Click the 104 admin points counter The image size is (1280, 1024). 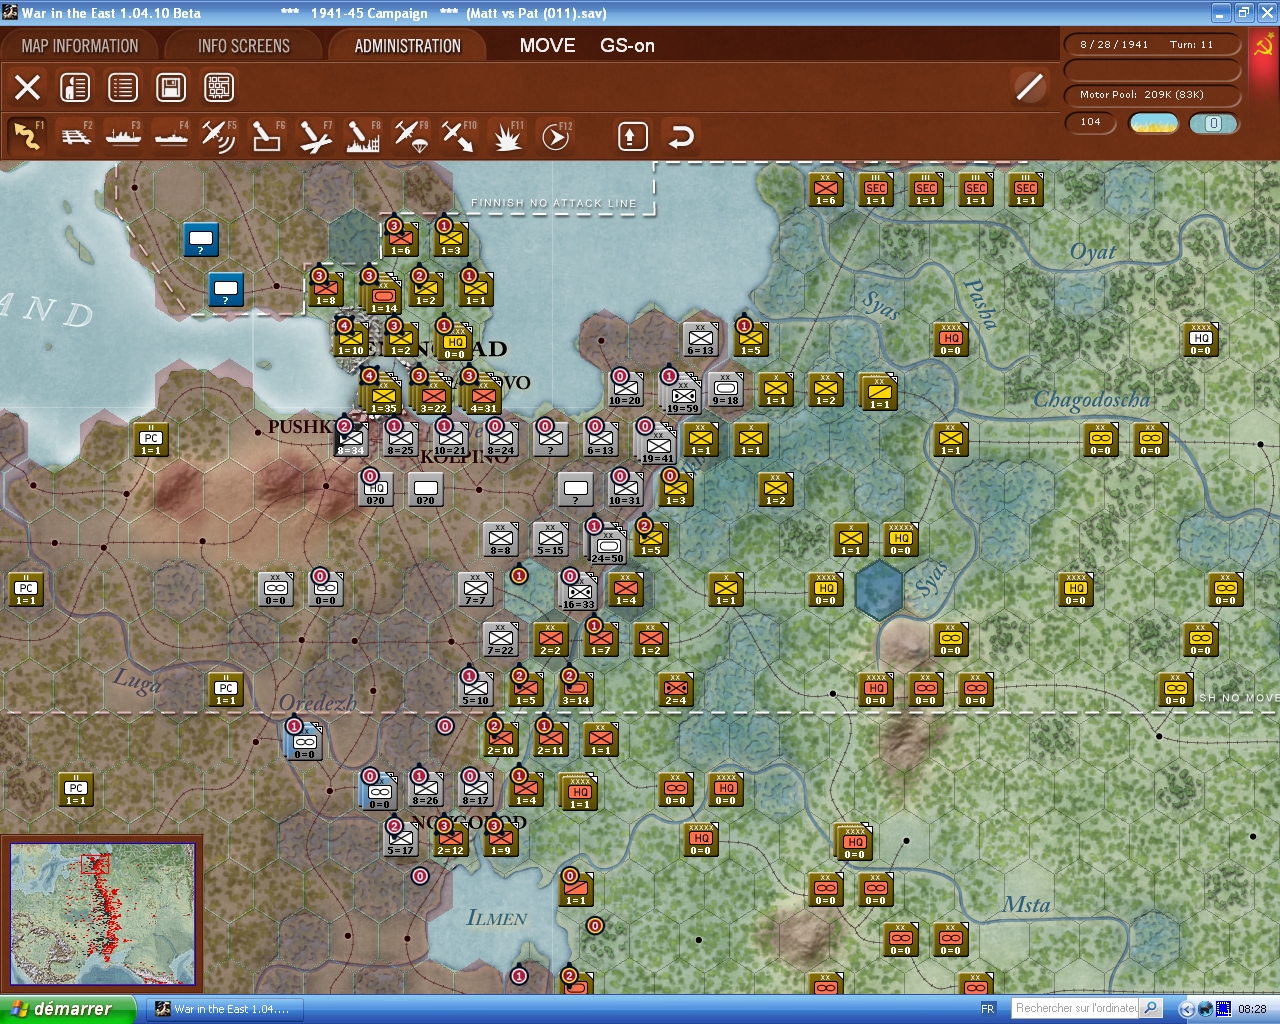(x=1090, y=122)
